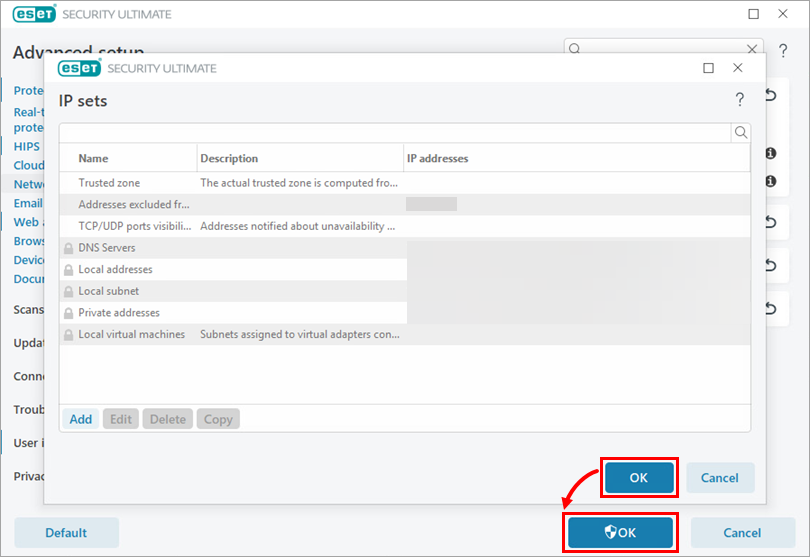Focus the search field in IP sets
Screen dimensions: 810x557
(x=395, y=132)
